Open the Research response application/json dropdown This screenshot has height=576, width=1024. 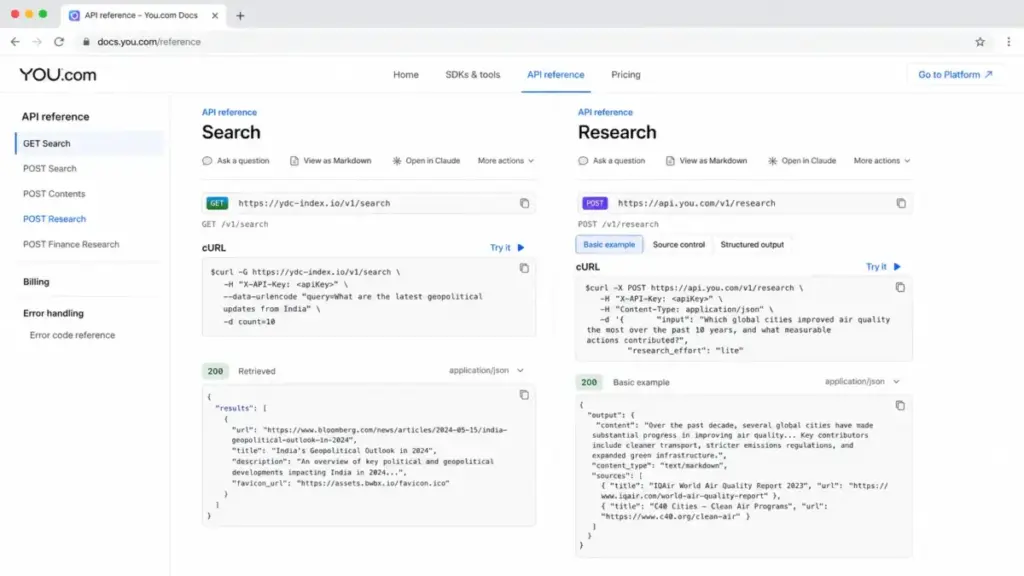coord(862,381)
